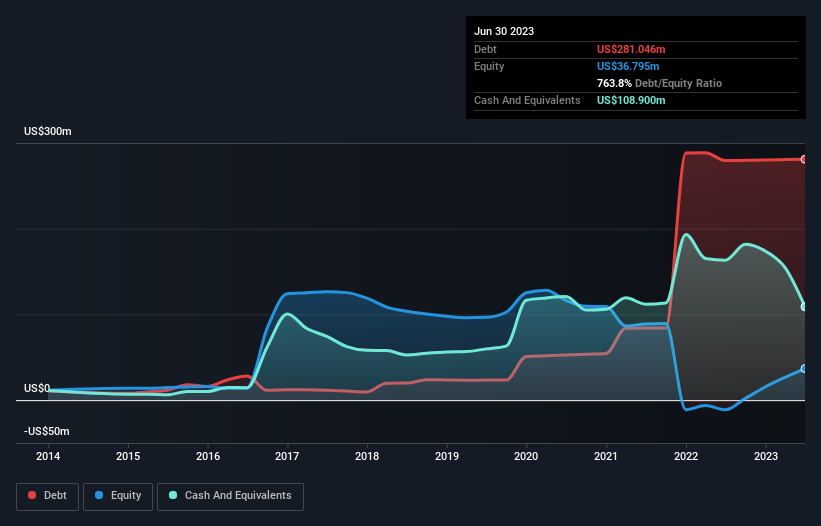Viewport: 821px width, 526px height.
Task: Click the 2017 x-axis label
Action: [287, 456]
